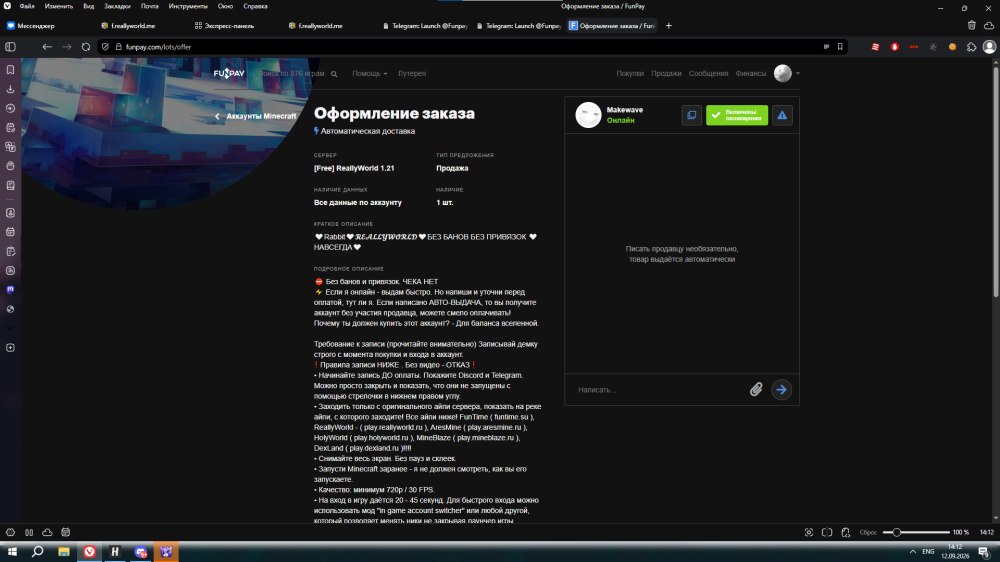1000x562 pixels.
Task: Open tracker blocker shield in address bar
Action: pyautogui.click(x=105, y=47)
